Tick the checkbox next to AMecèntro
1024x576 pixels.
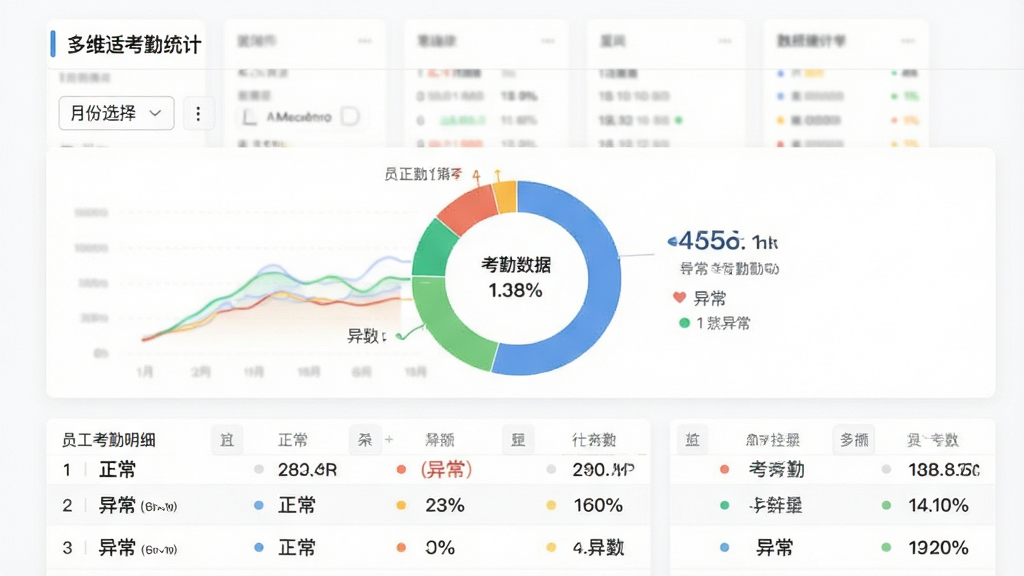350,117
